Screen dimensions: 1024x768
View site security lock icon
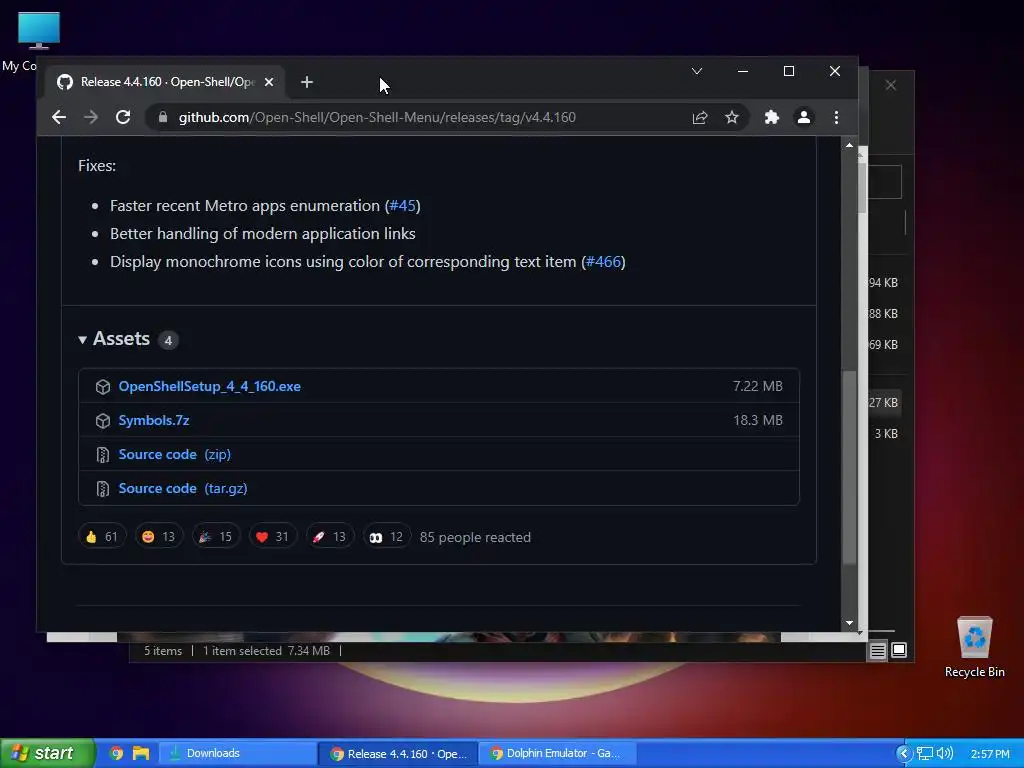tap(163, 118)
